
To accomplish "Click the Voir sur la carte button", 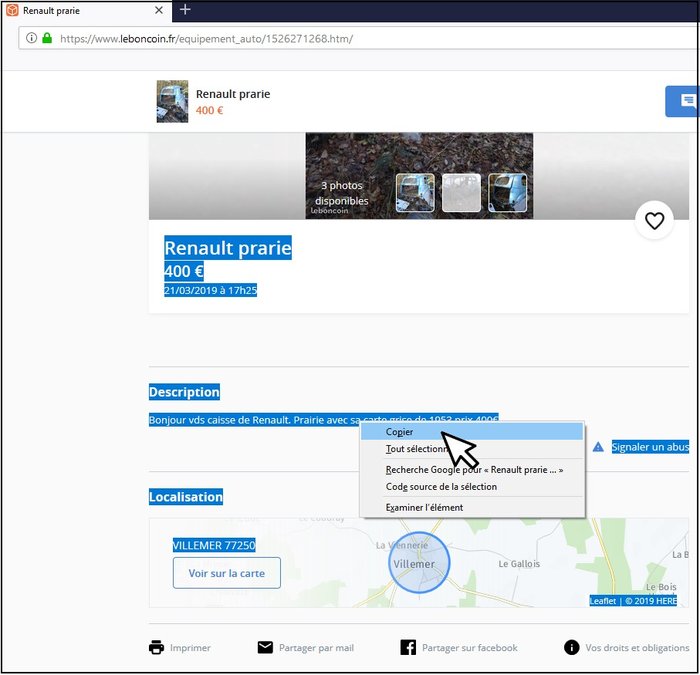I will [x=227, y=573].
